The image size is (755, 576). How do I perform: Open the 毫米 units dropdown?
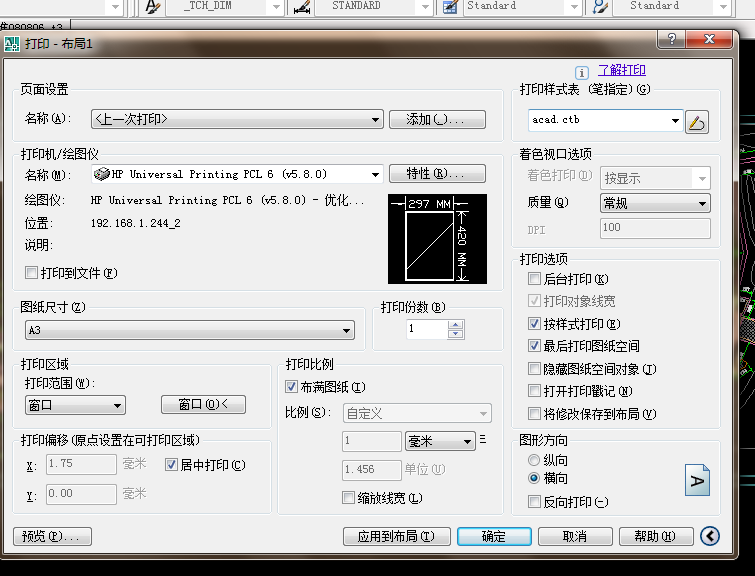pos(440,441)
